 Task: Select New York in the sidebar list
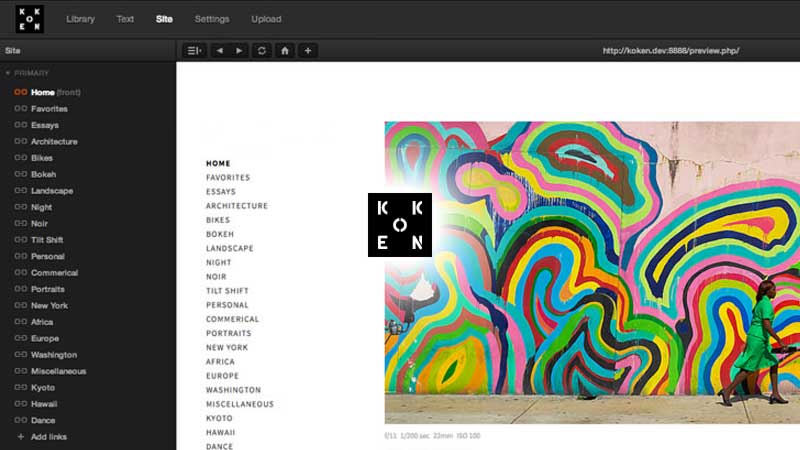(x=49, y=305)
